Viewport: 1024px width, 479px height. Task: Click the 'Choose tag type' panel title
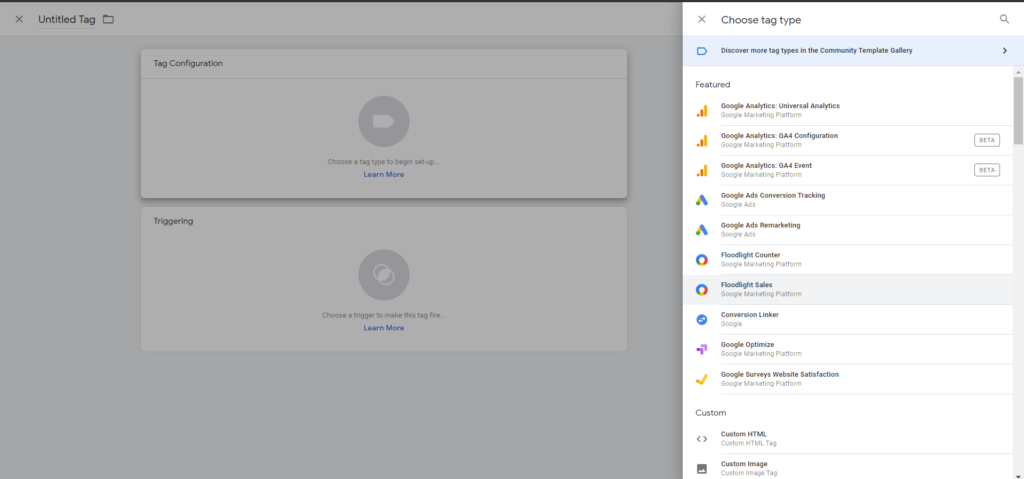[x=761, y=20]
